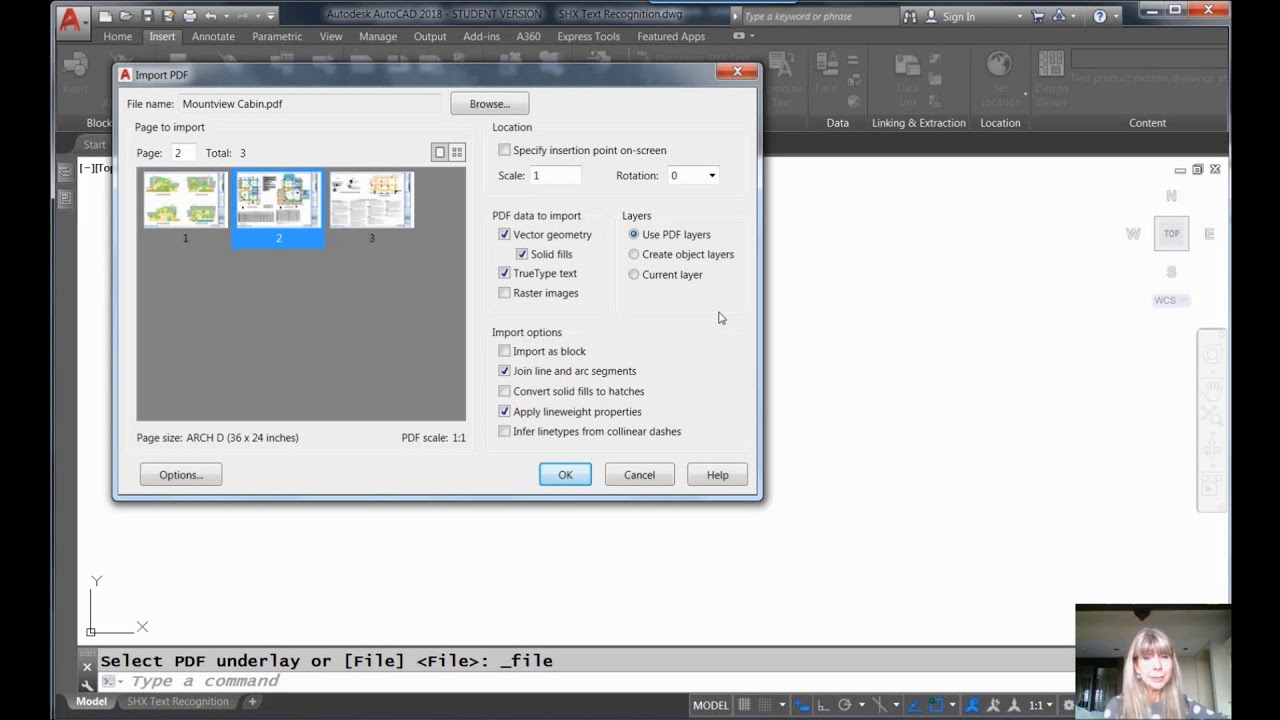Click the New drawing icon in Quick Access toolbar
The height and width of the screenshot is (720, 1280).
tap(105, 16)
